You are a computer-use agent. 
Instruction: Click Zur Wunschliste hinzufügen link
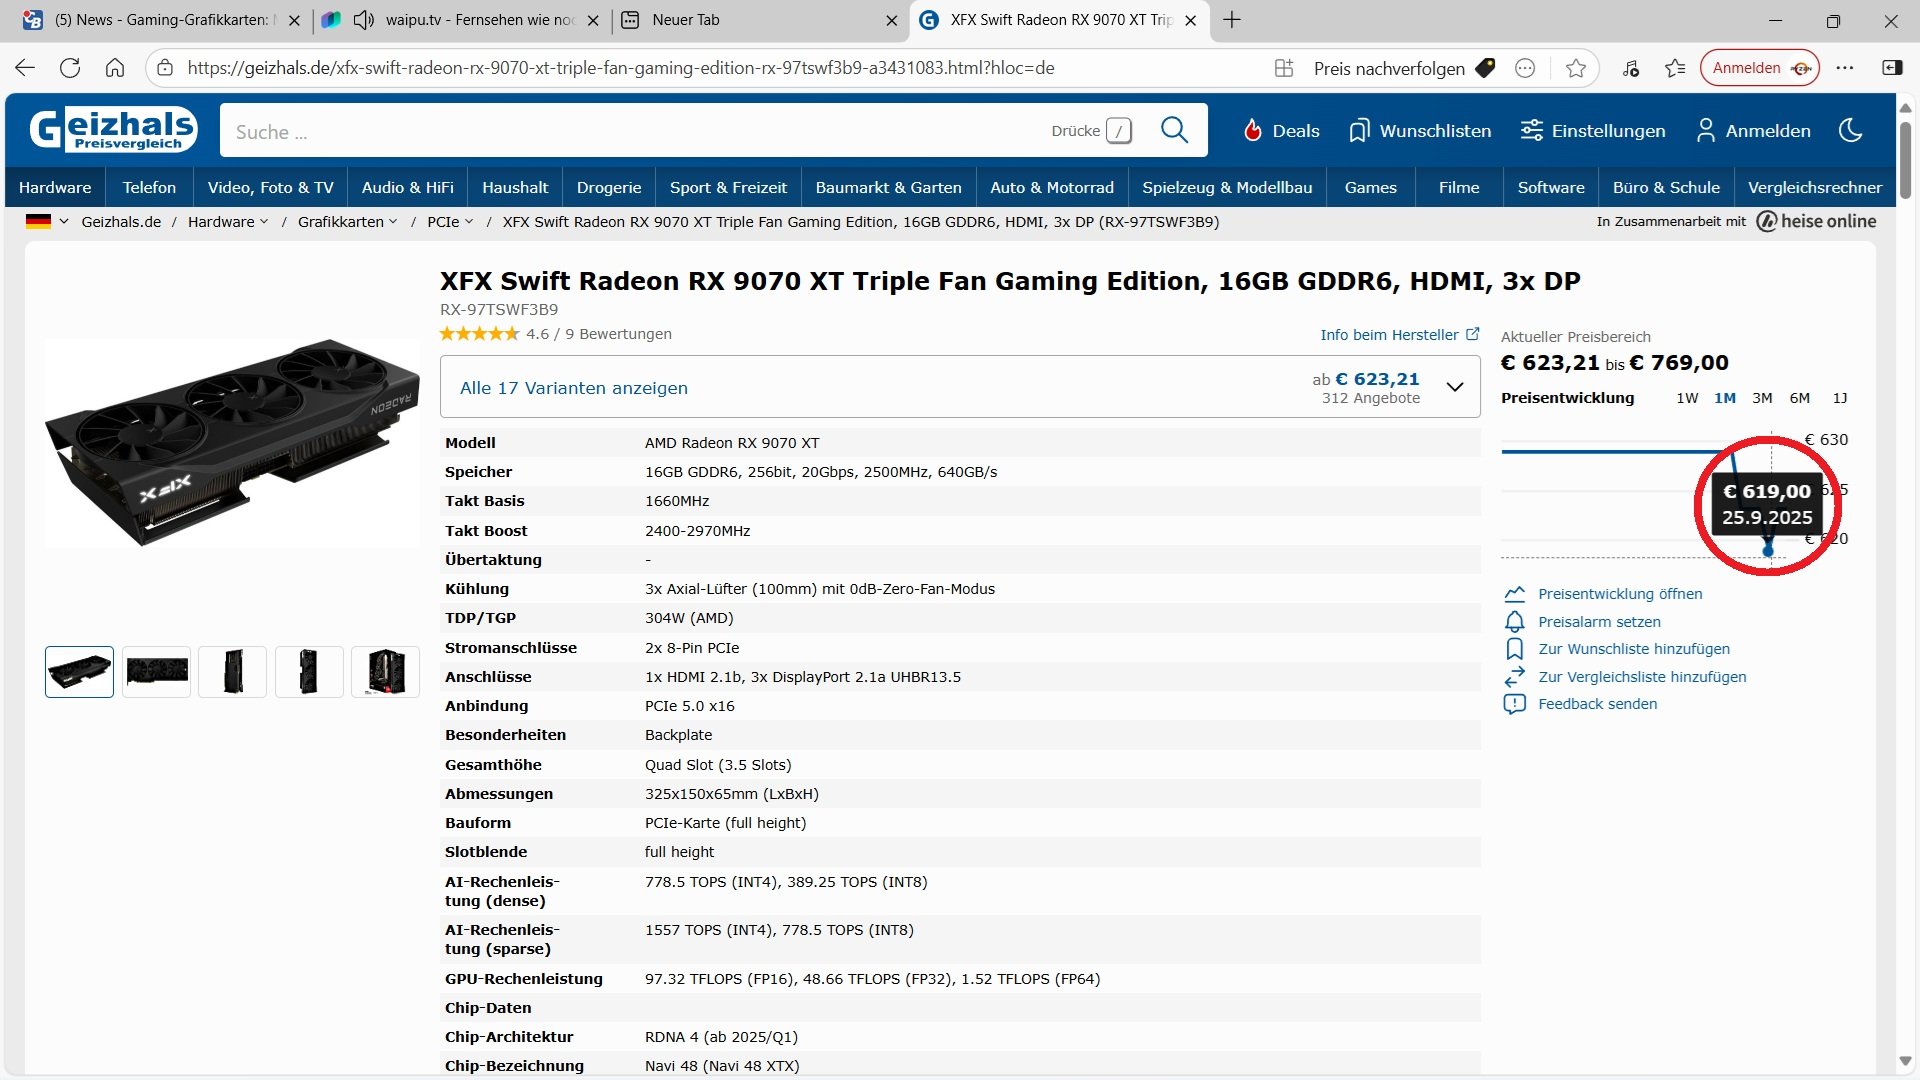click(1633, 649)
